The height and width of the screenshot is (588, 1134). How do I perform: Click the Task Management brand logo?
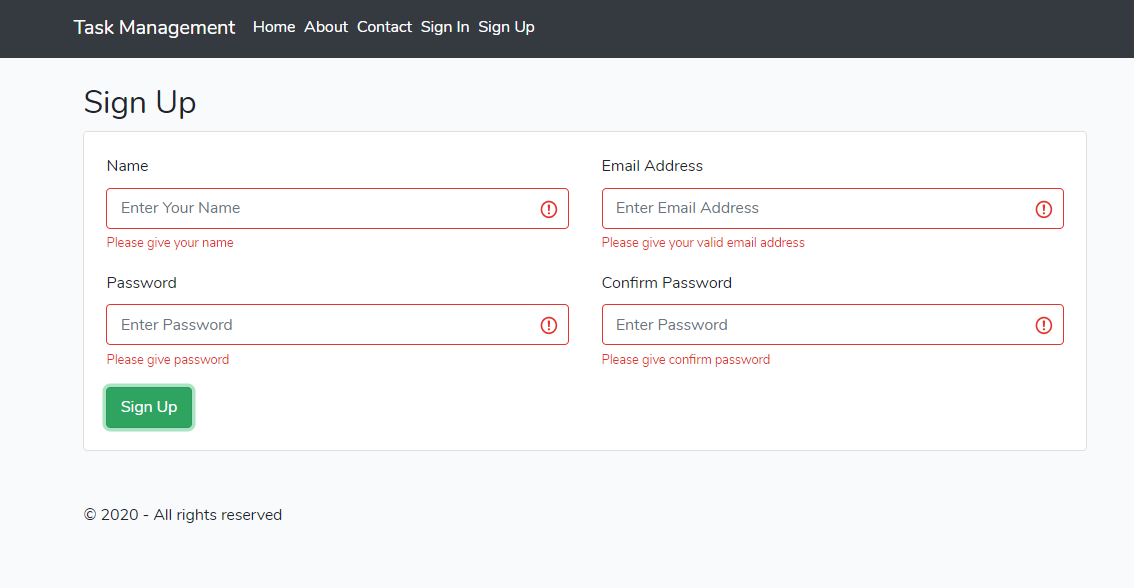click(x=154, y=27)
